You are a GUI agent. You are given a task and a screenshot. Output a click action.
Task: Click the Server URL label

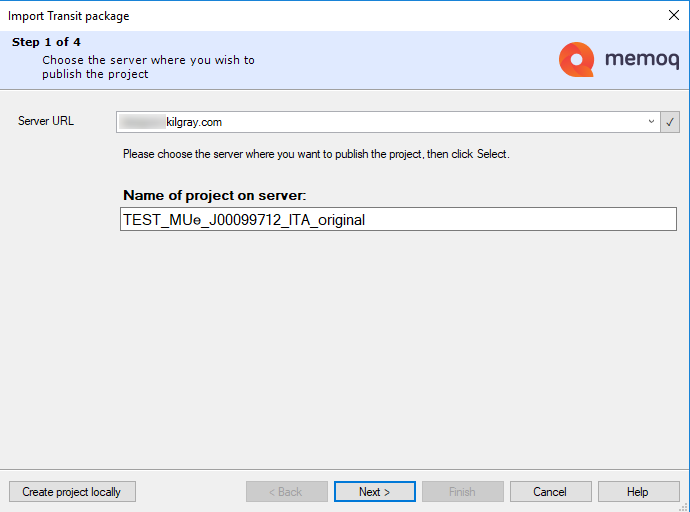pos(46,121)
